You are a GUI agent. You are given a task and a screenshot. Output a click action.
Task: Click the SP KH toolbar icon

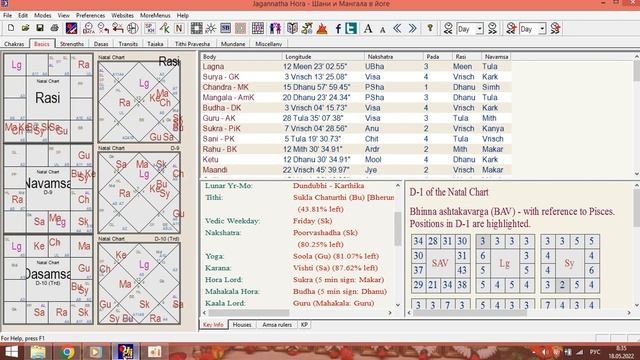150,28
